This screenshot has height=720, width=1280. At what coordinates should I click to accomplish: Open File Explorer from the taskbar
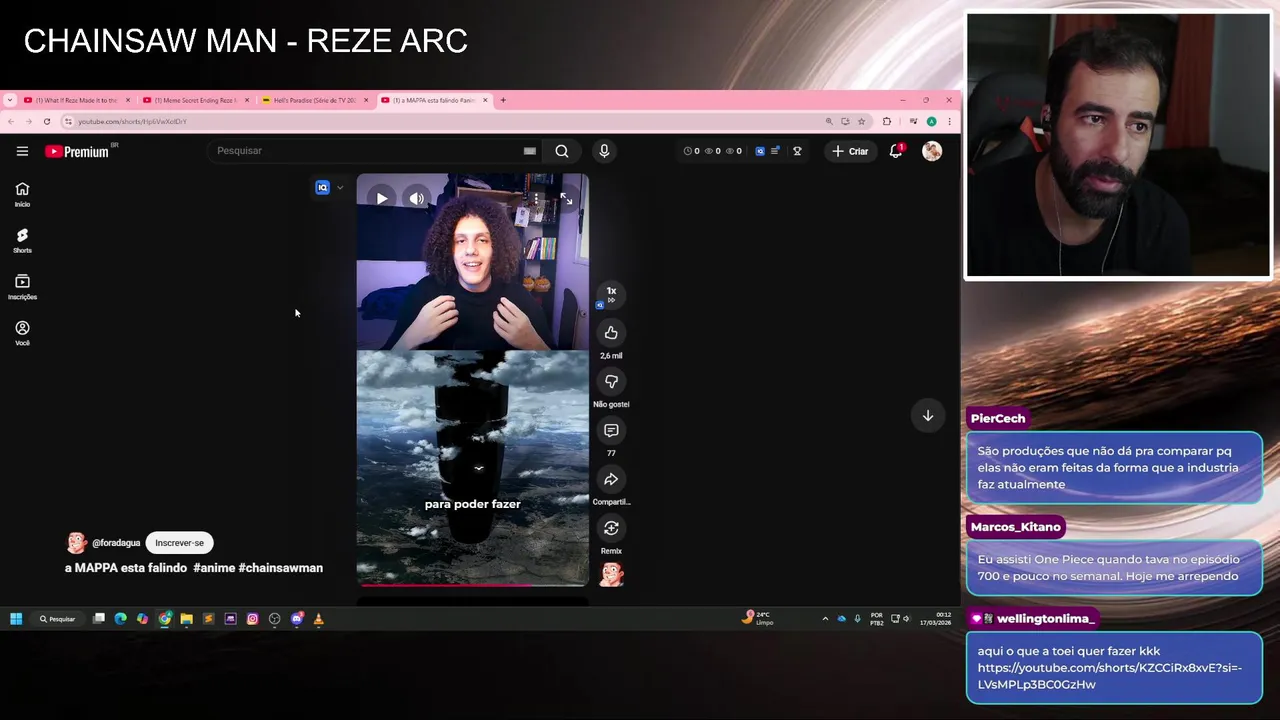pyautogui.click(x=186, y=619)
